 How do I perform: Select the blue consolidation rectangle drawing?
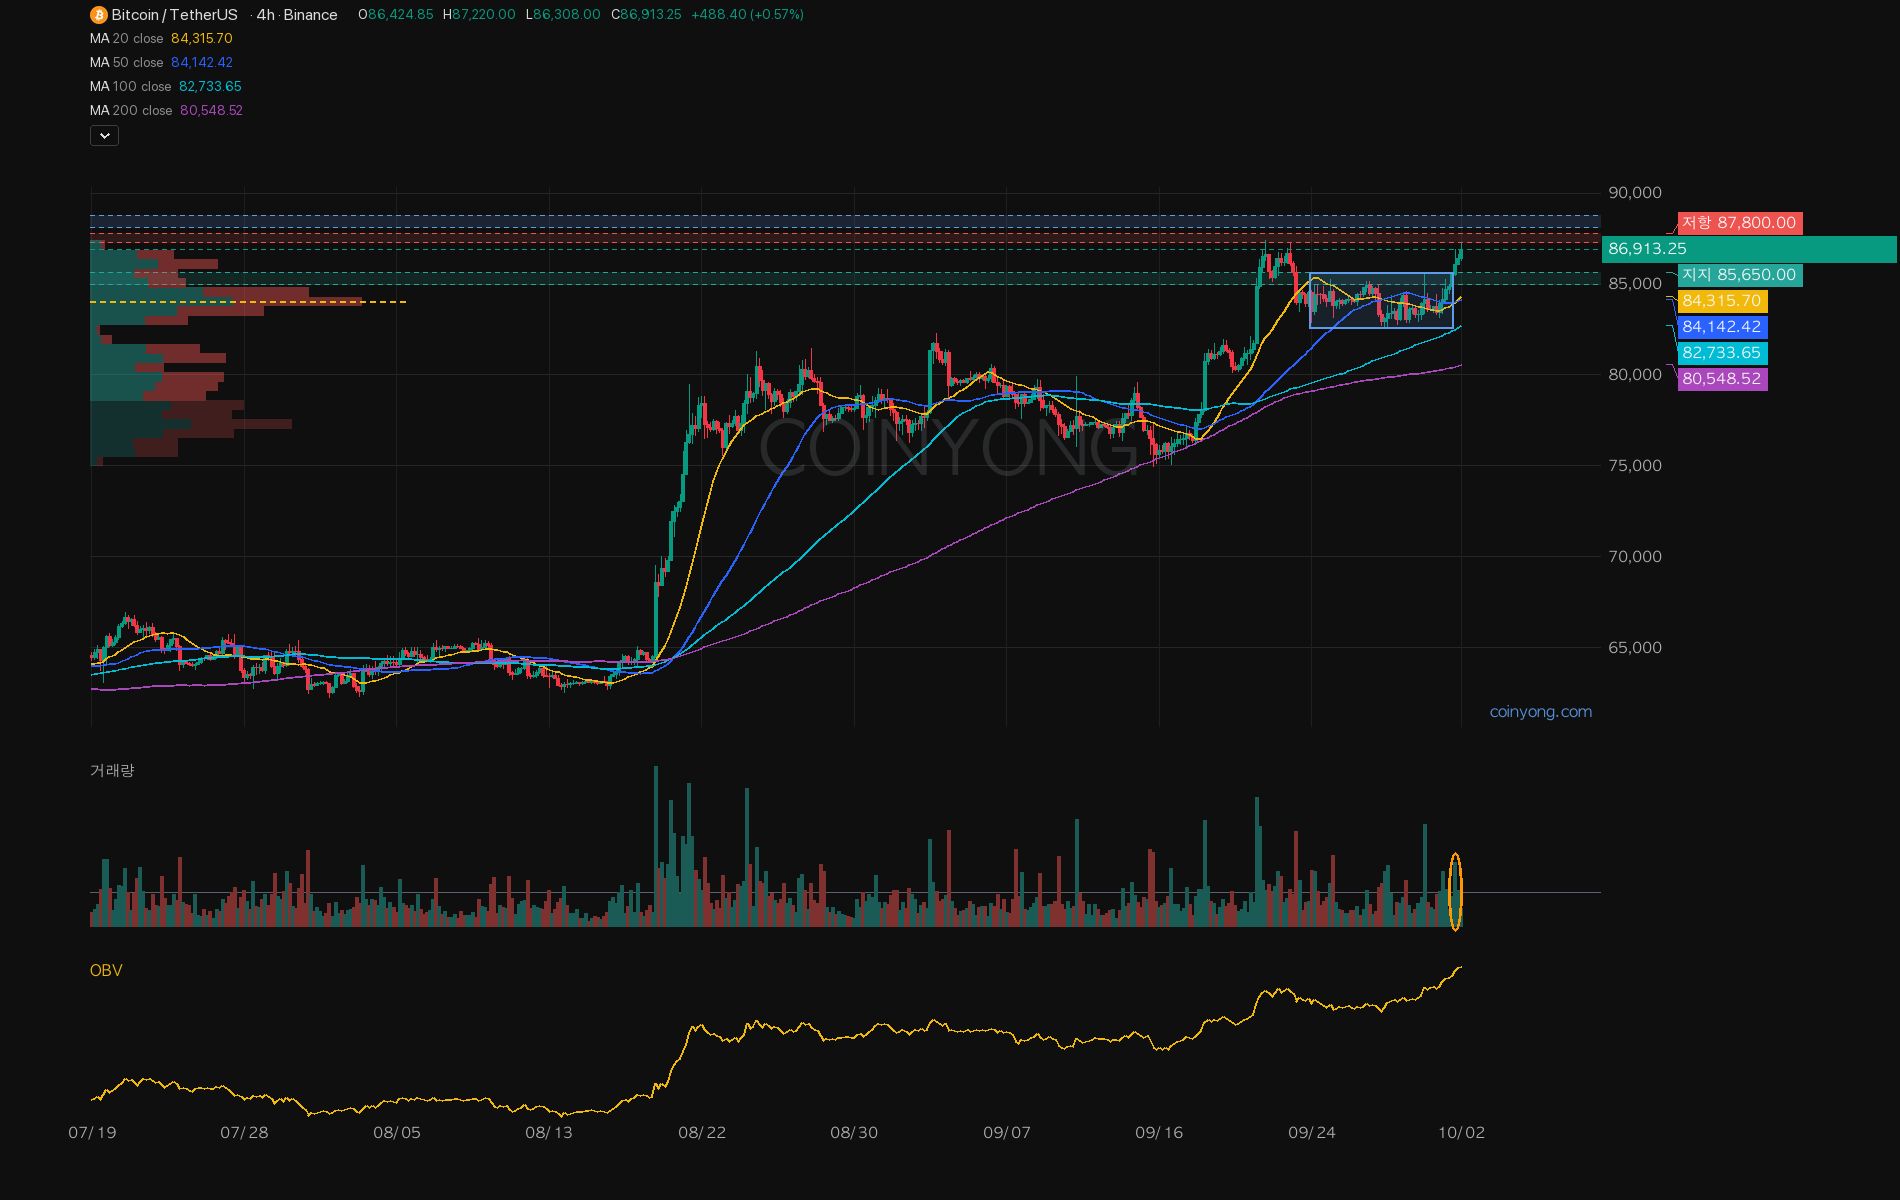pos(1381,300)
